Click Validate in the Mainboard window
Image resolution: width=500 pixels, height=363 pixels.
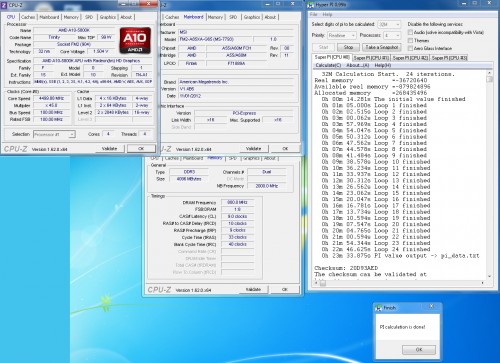253,149
